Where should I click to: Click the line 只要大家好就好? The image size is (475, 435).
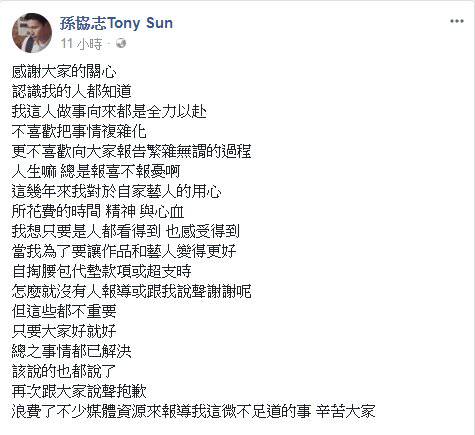pos(64,331)
